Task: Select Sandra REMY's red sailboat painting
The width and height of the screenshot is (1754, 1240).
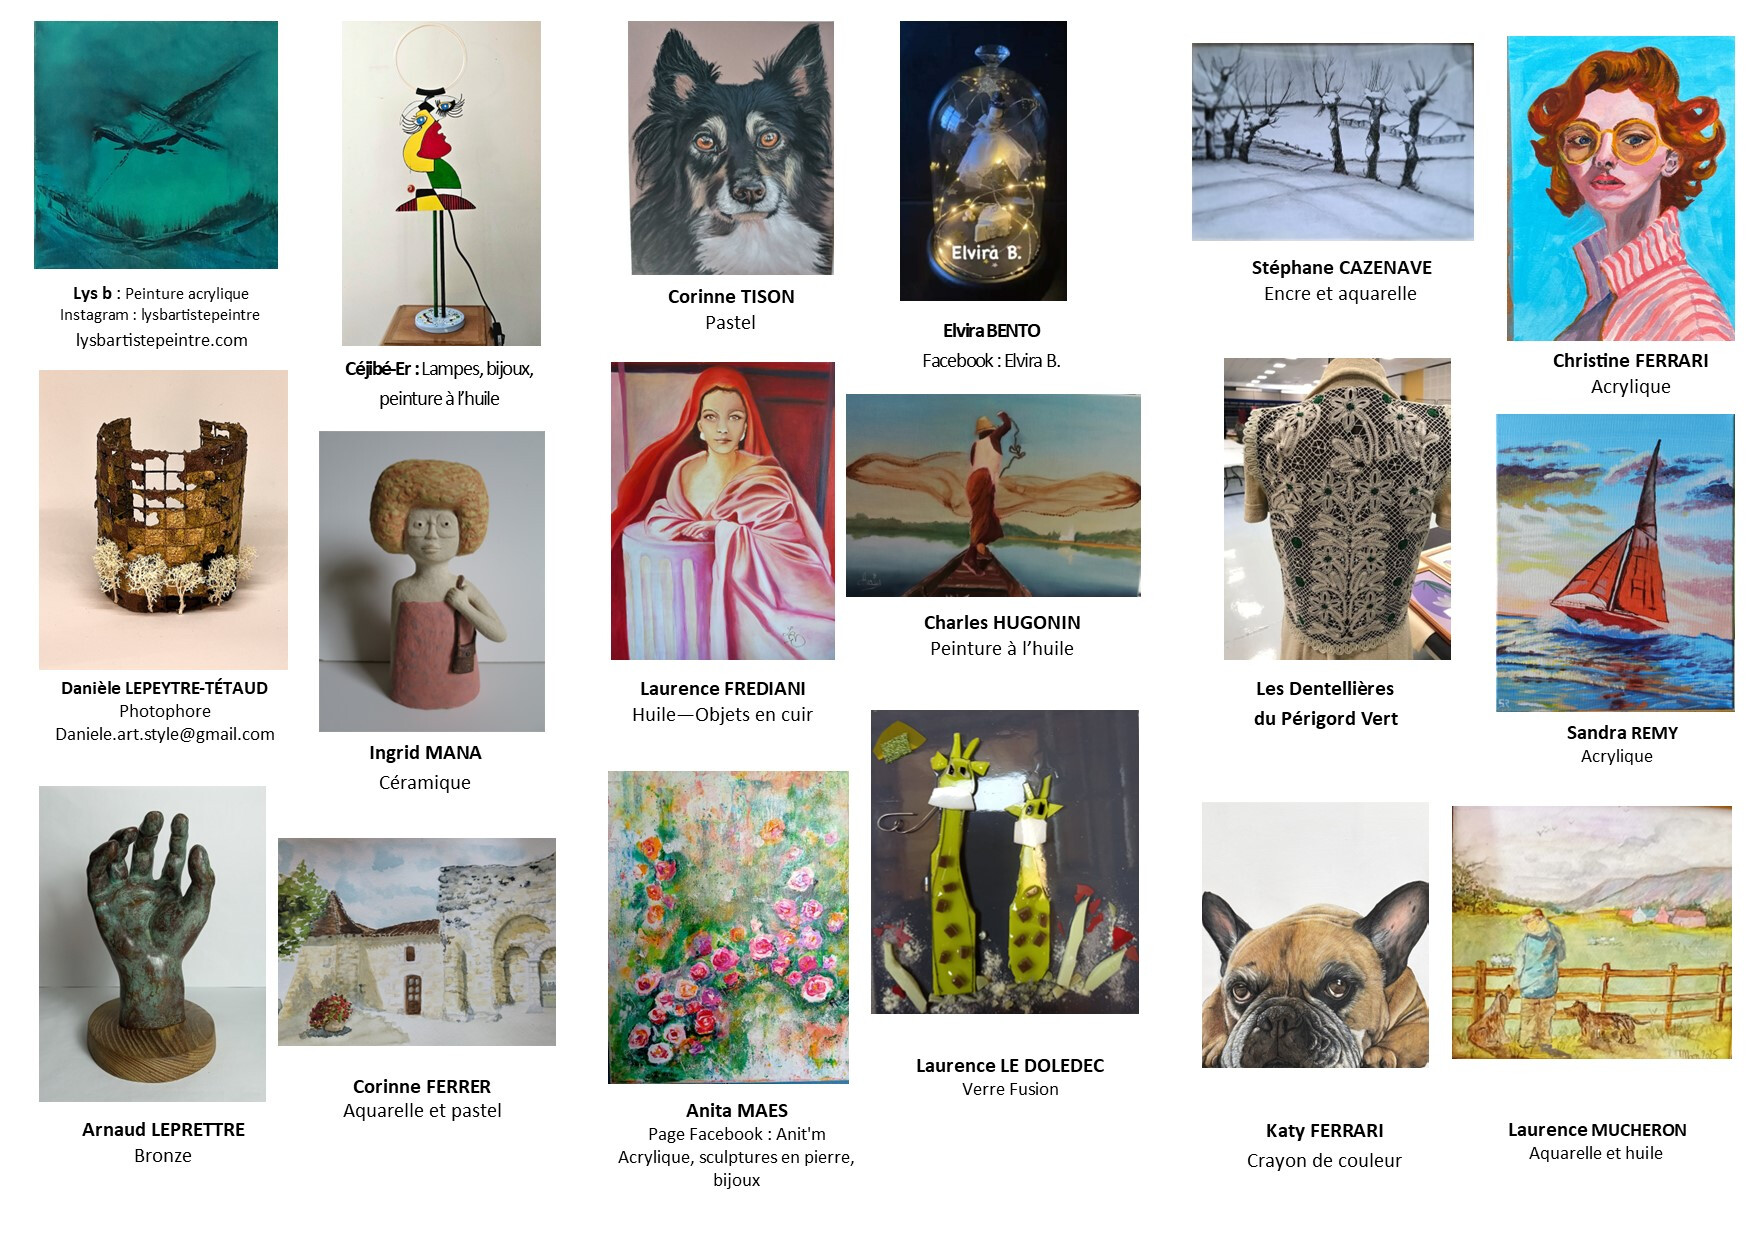Action: 1615,563
